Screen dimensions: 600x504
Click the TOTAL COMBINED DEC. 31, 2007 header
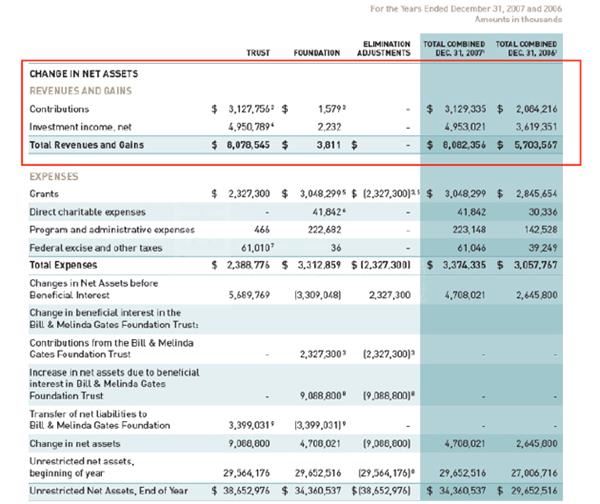tap(454, 48)
